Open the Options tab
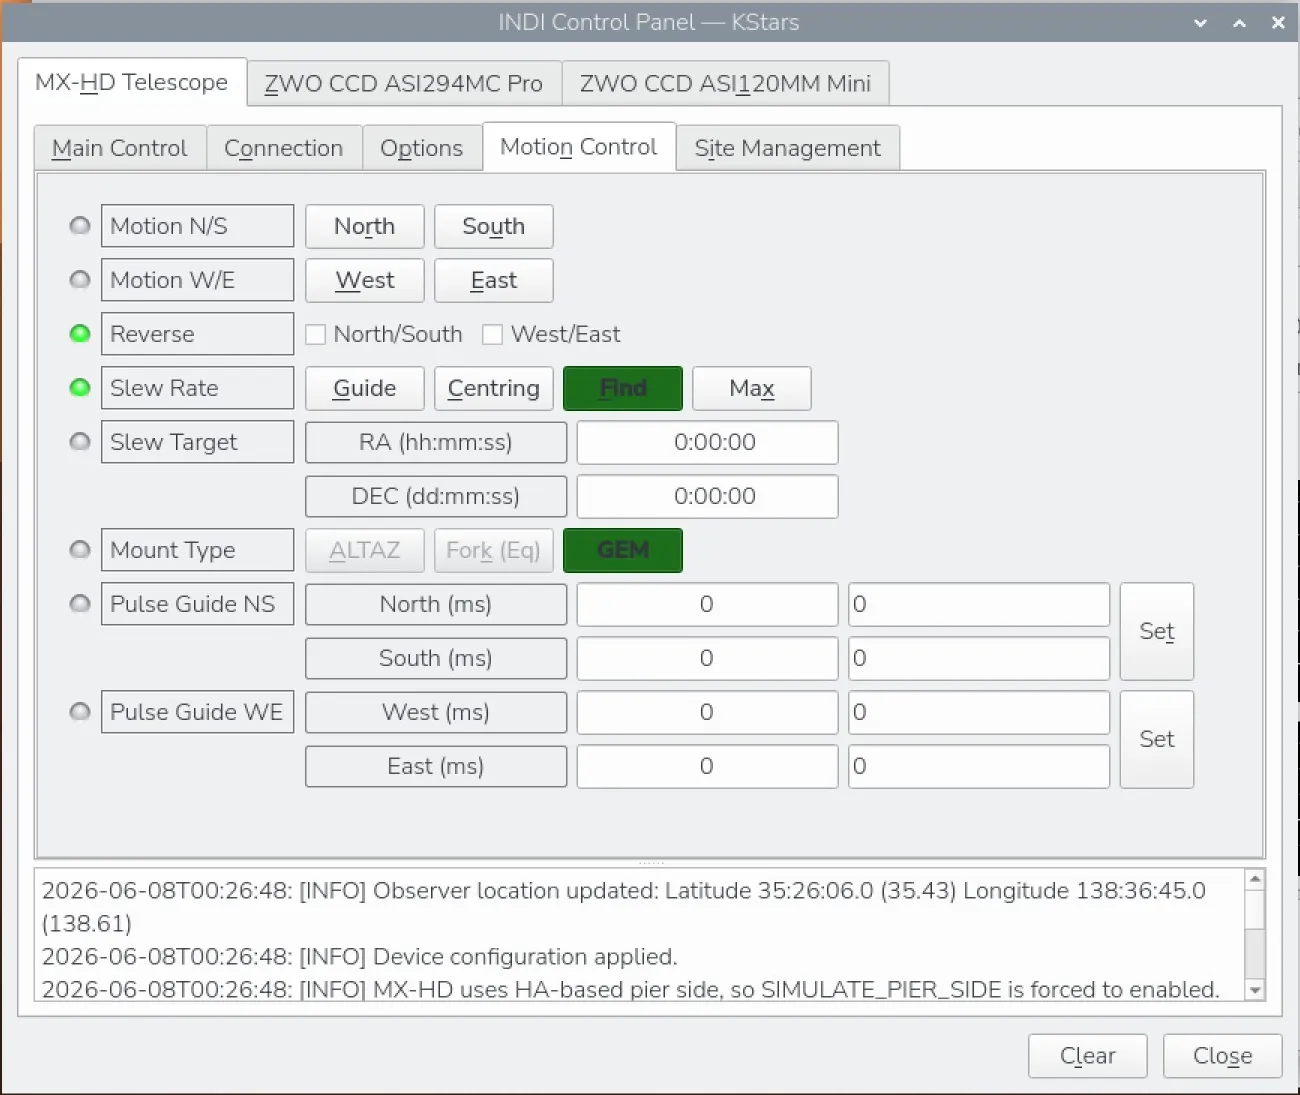1300x1095 pixels. 422,148
